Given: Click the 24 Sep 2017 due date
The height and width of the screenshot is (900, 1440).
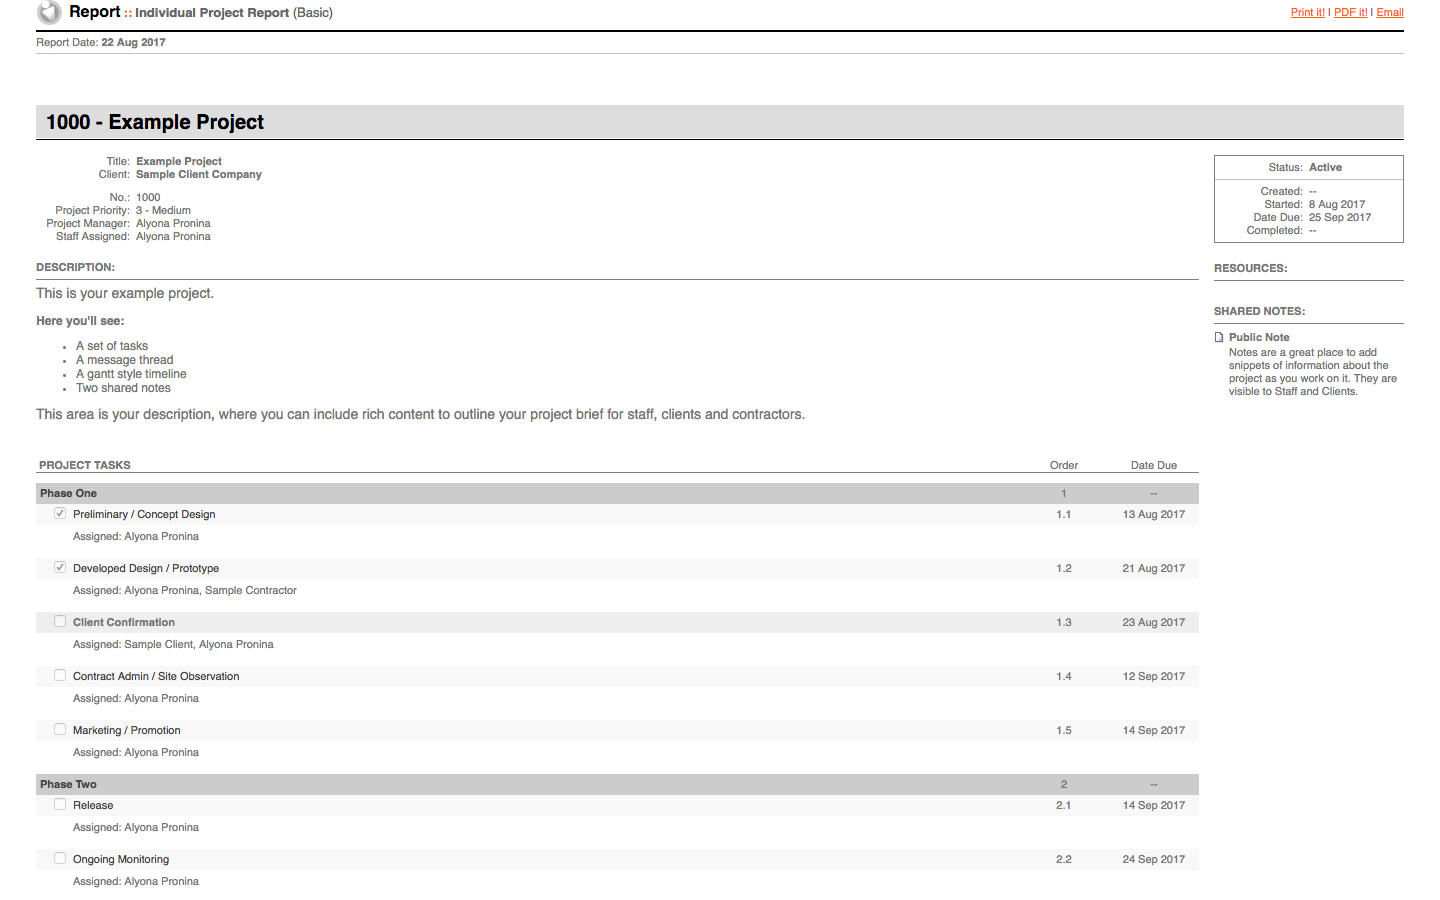Looking at the screenshot, I should click(x=1154, y=859).
